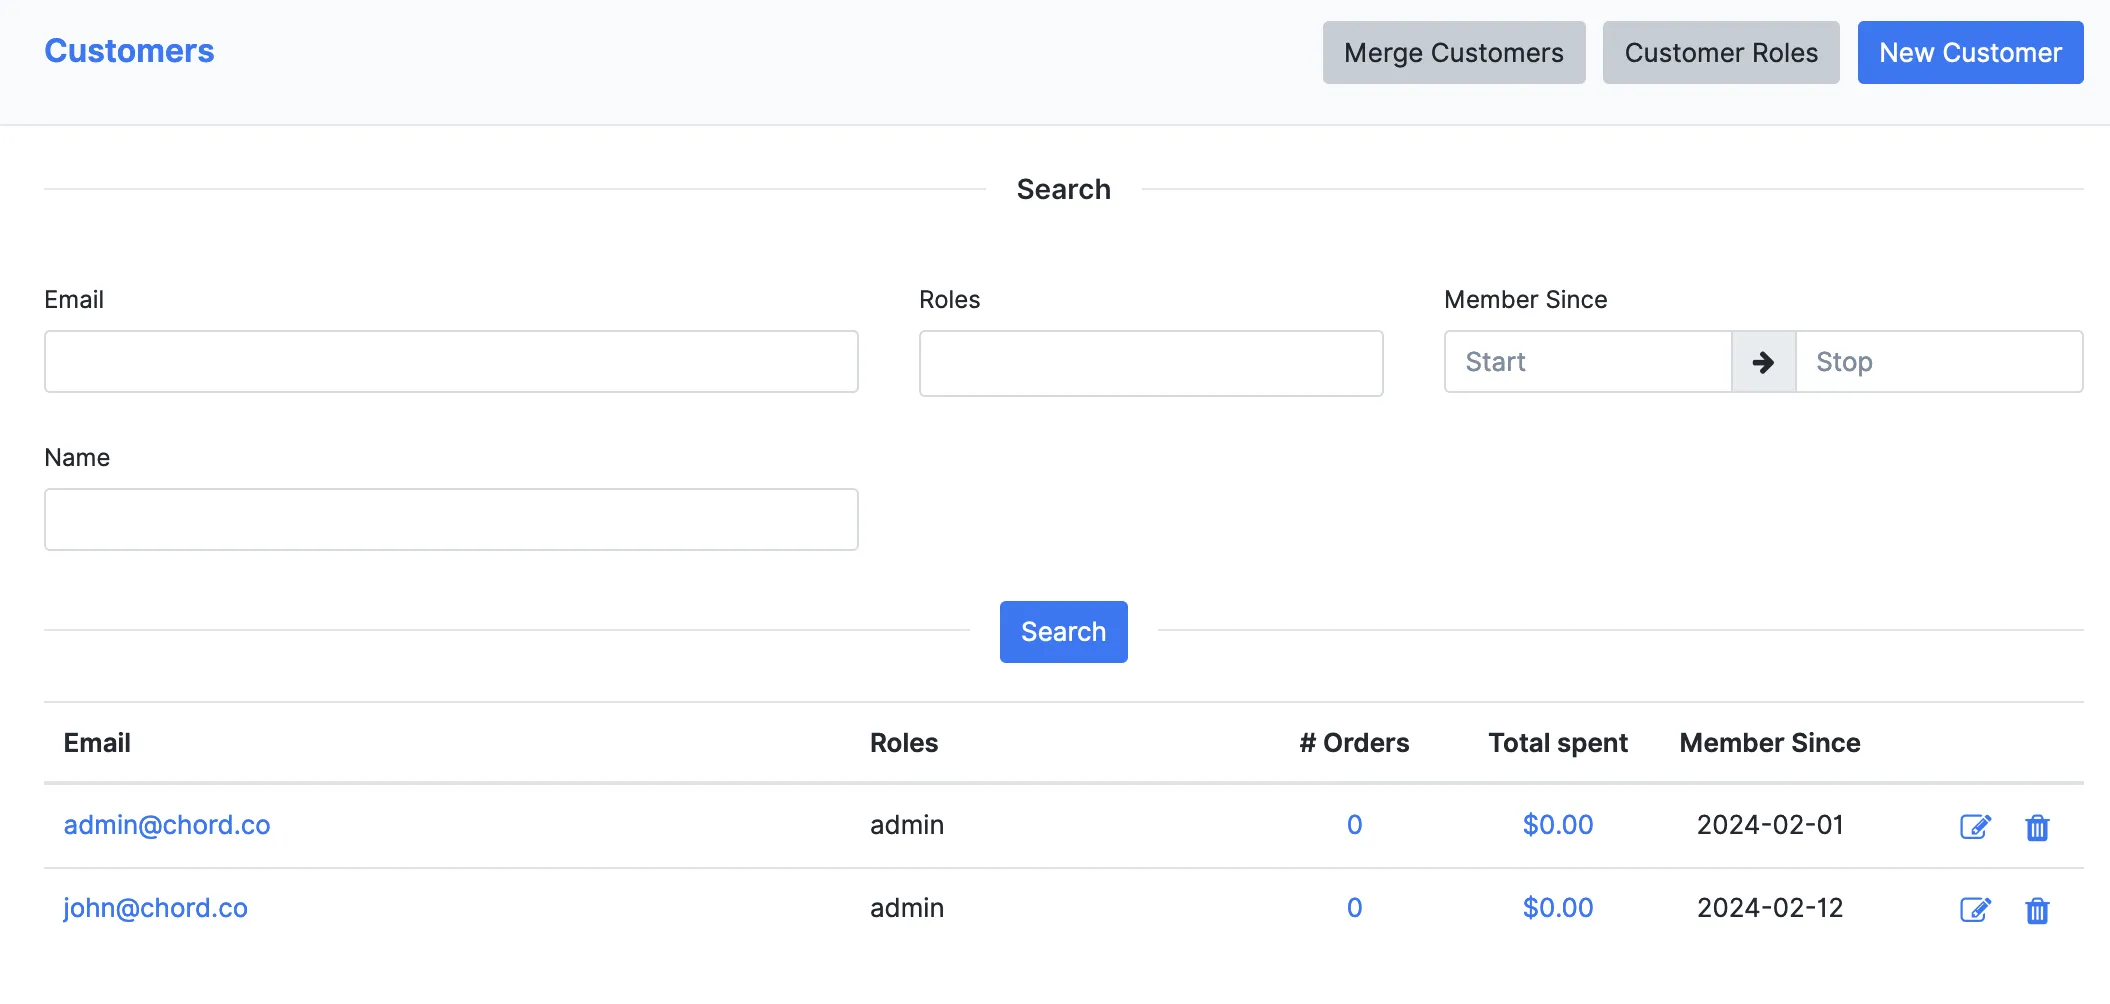Click the arrow between Start and Stop
The width and height of the screenshot is (2110, 1004).
[x=1763, y=362]
